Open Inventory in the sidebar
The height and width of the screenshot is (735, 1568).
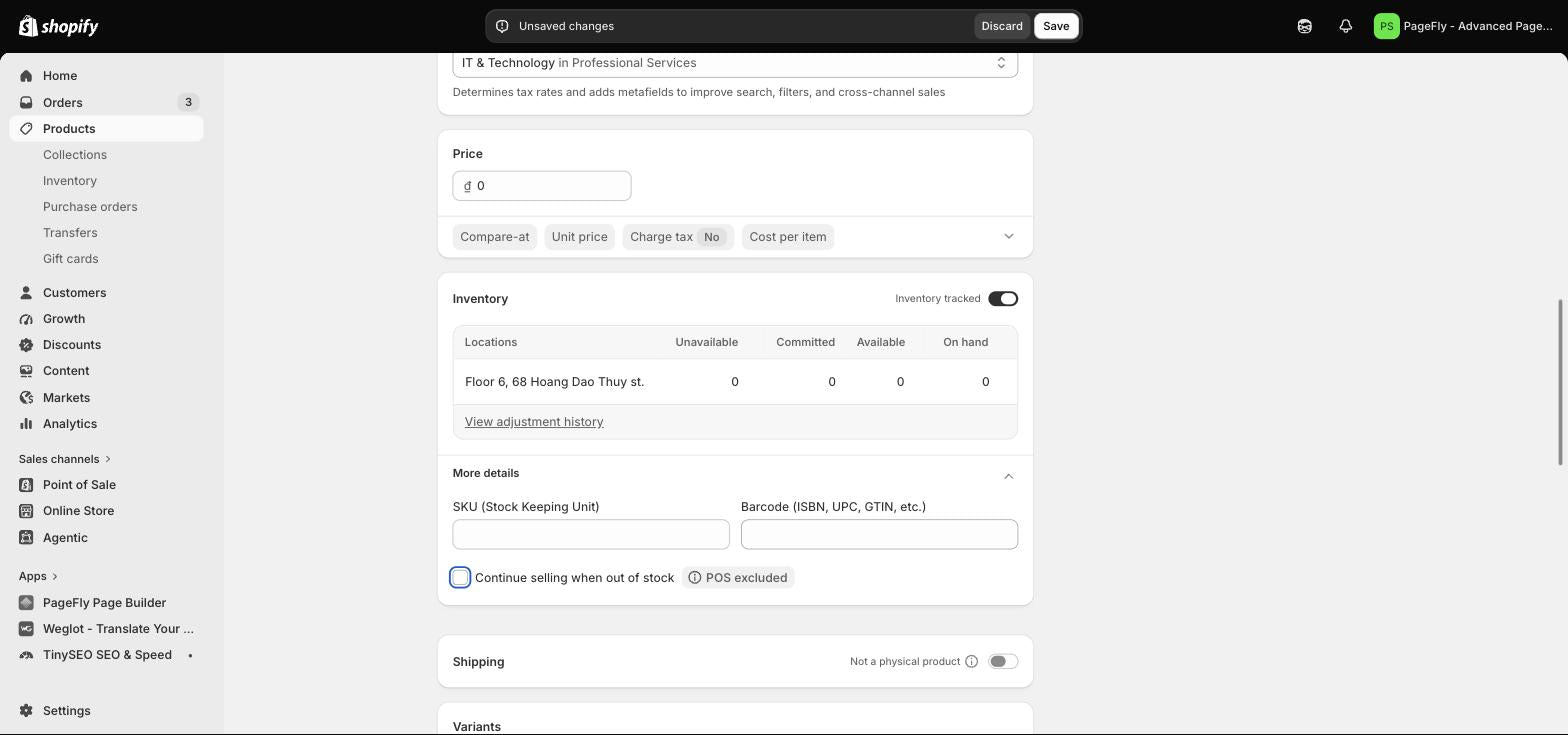tap(70, 181)
